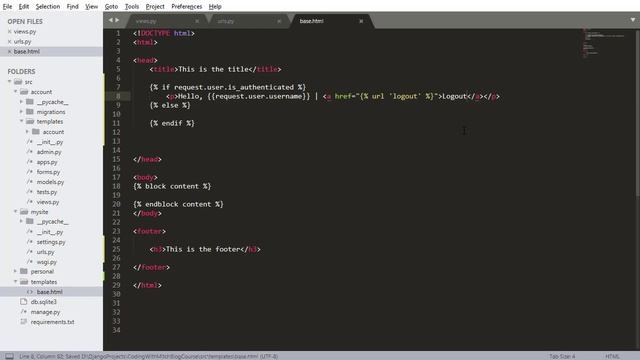This screenshot has width=640, height=360.
Task: Click the requirements.txt file icon
Action: pos(24,322)
